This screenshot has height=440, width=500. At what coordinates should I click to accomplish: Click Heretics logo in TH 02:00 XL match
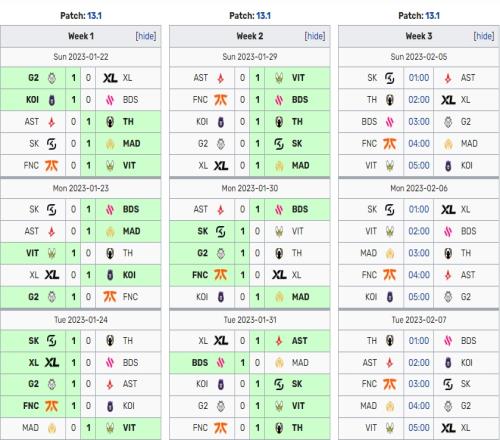tap(390, 100)
